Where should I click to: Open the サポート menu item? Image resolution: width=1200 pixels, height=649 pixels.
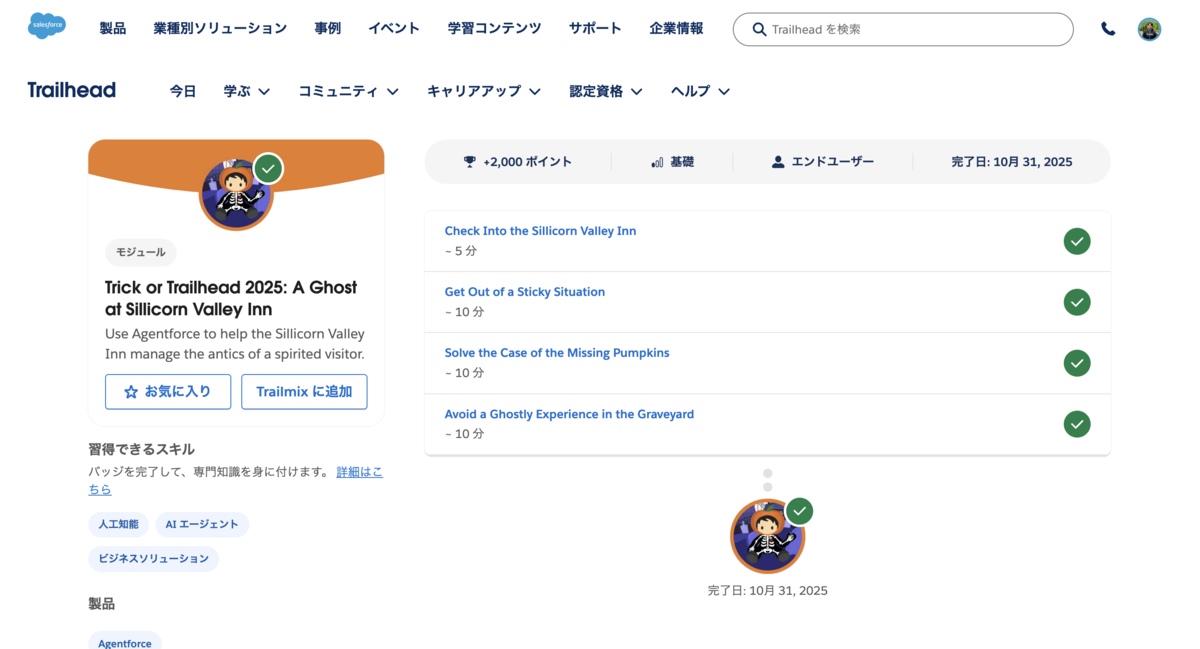(x=595, y=28)
